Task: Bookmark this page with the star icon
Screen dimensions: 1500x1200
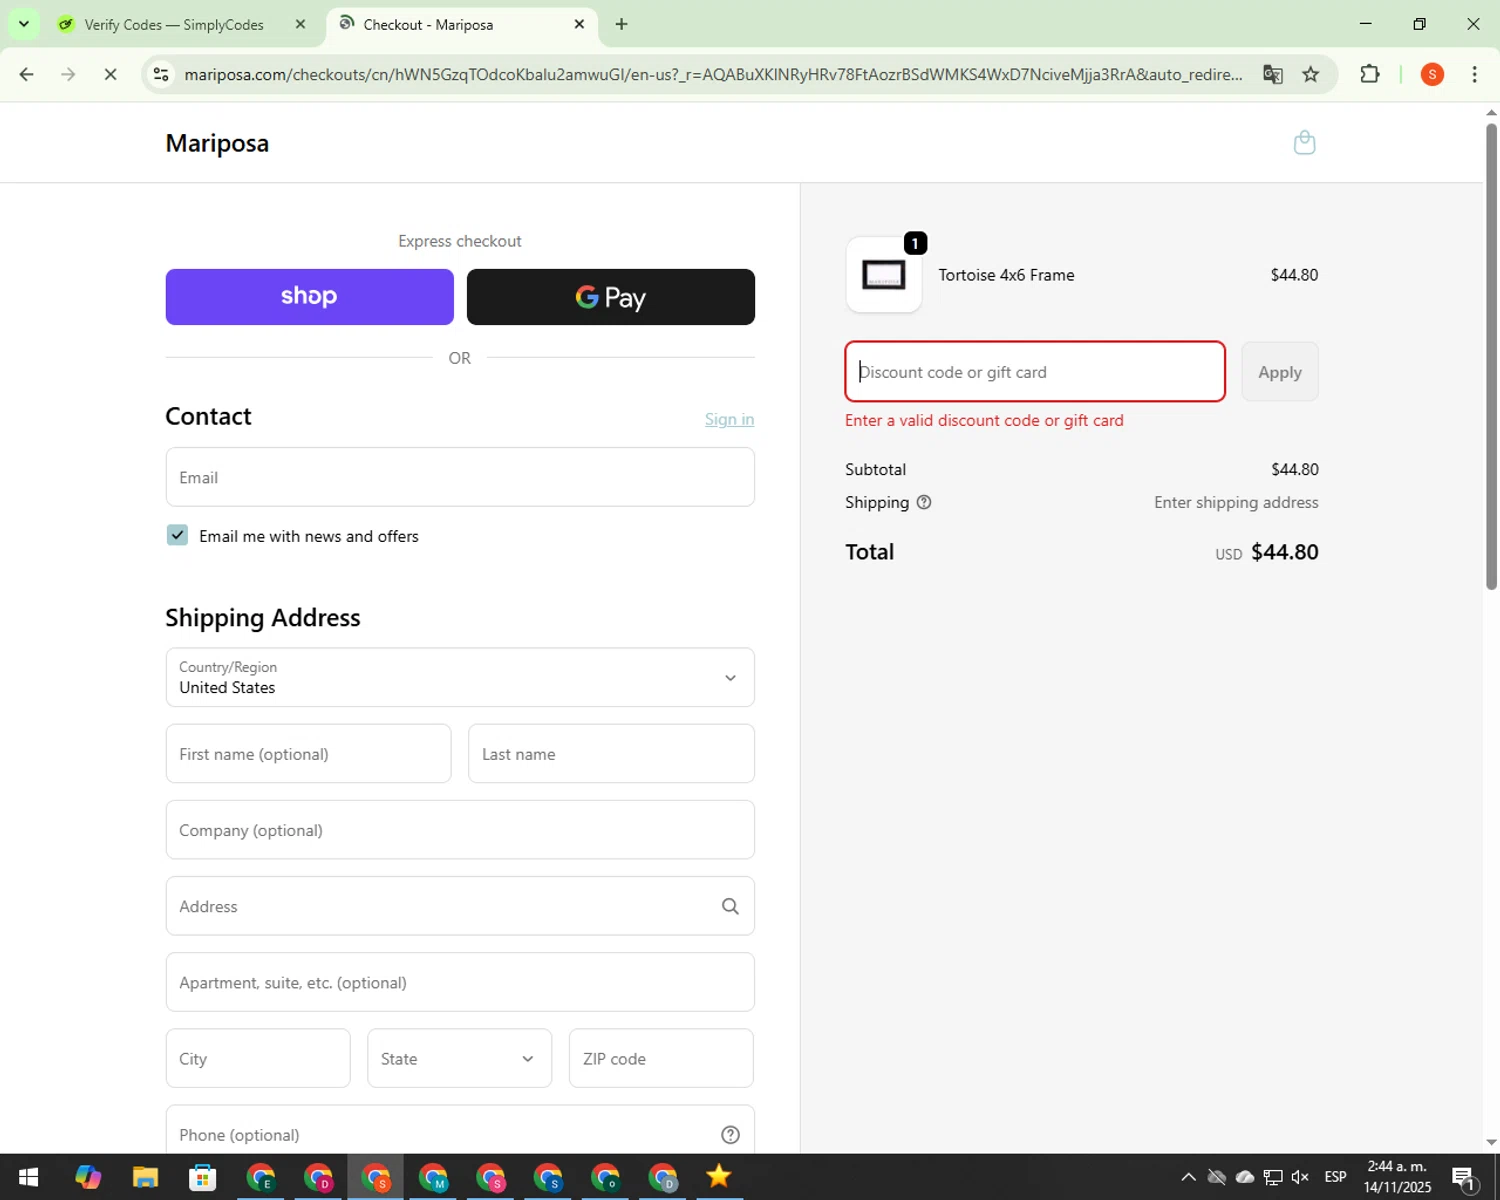Action: 1310,74
